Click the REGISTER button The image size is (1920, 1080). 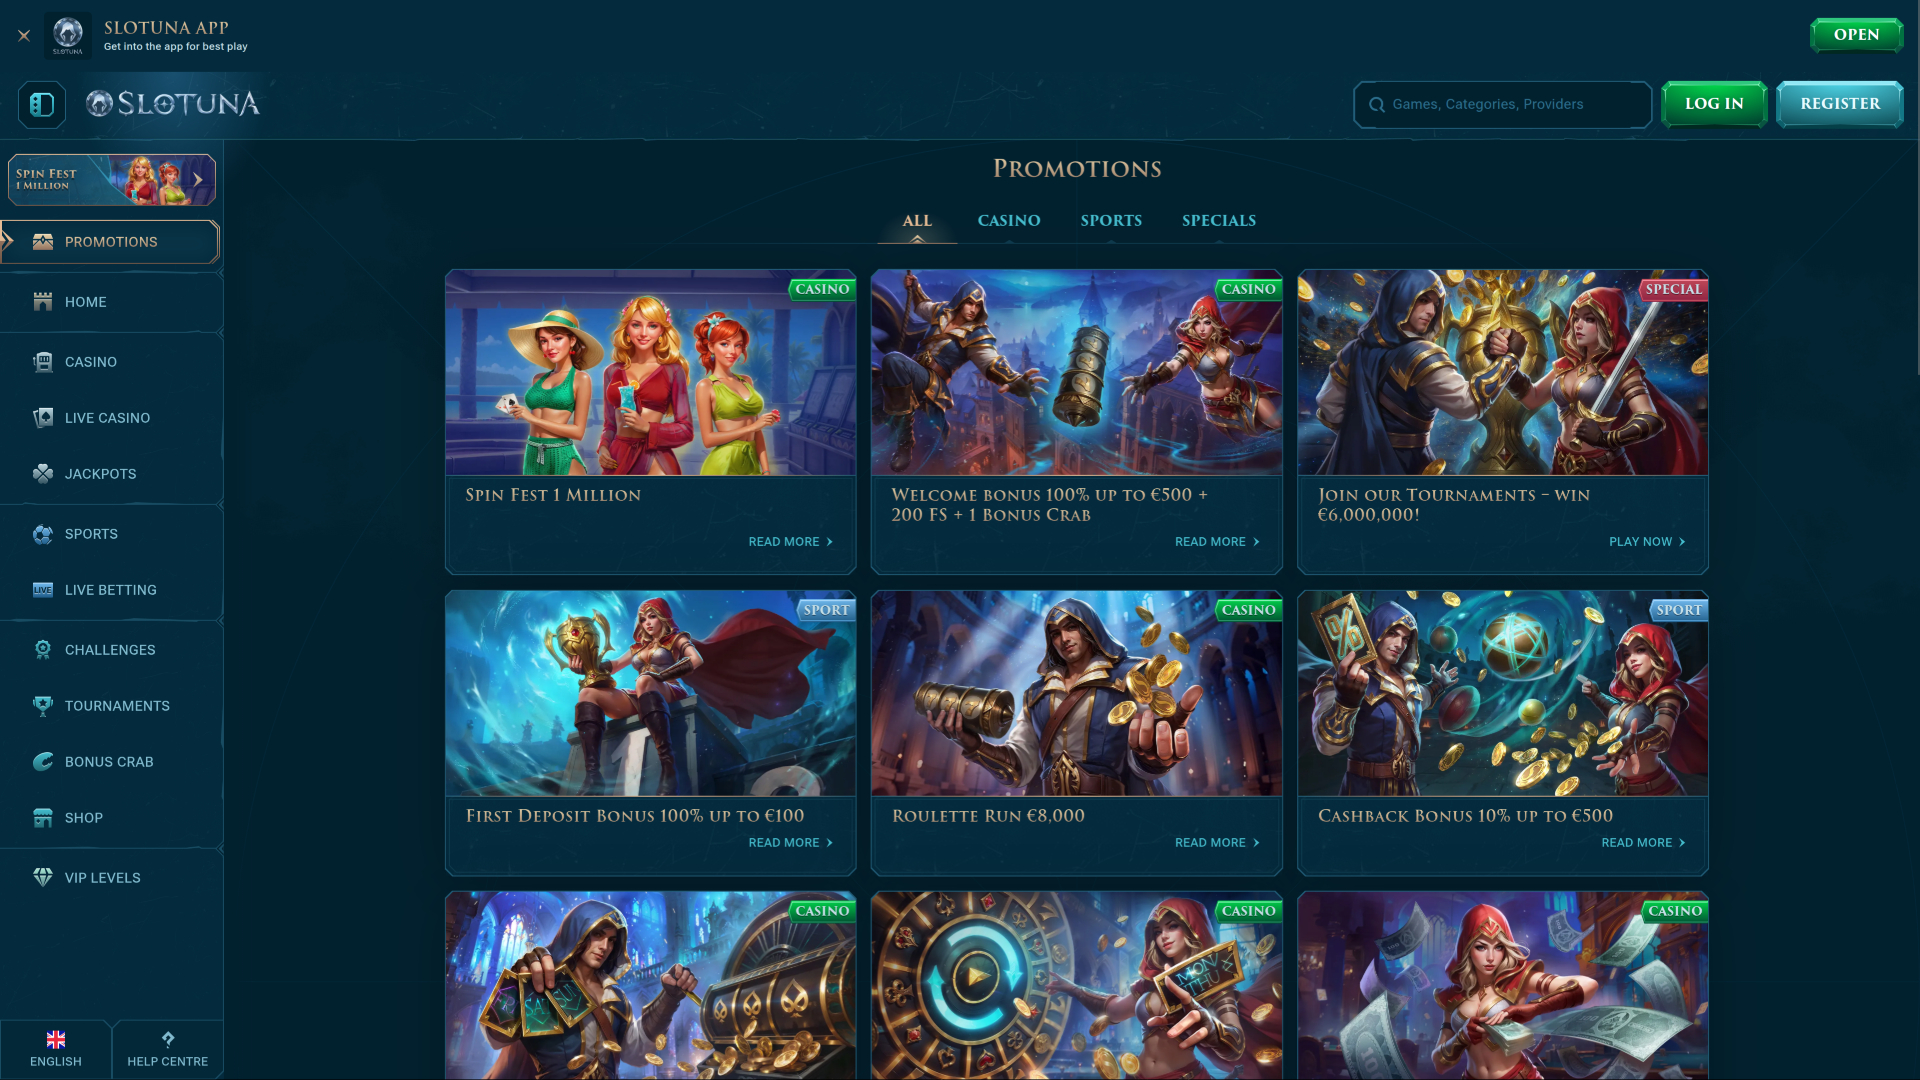tap(1839, 103)
